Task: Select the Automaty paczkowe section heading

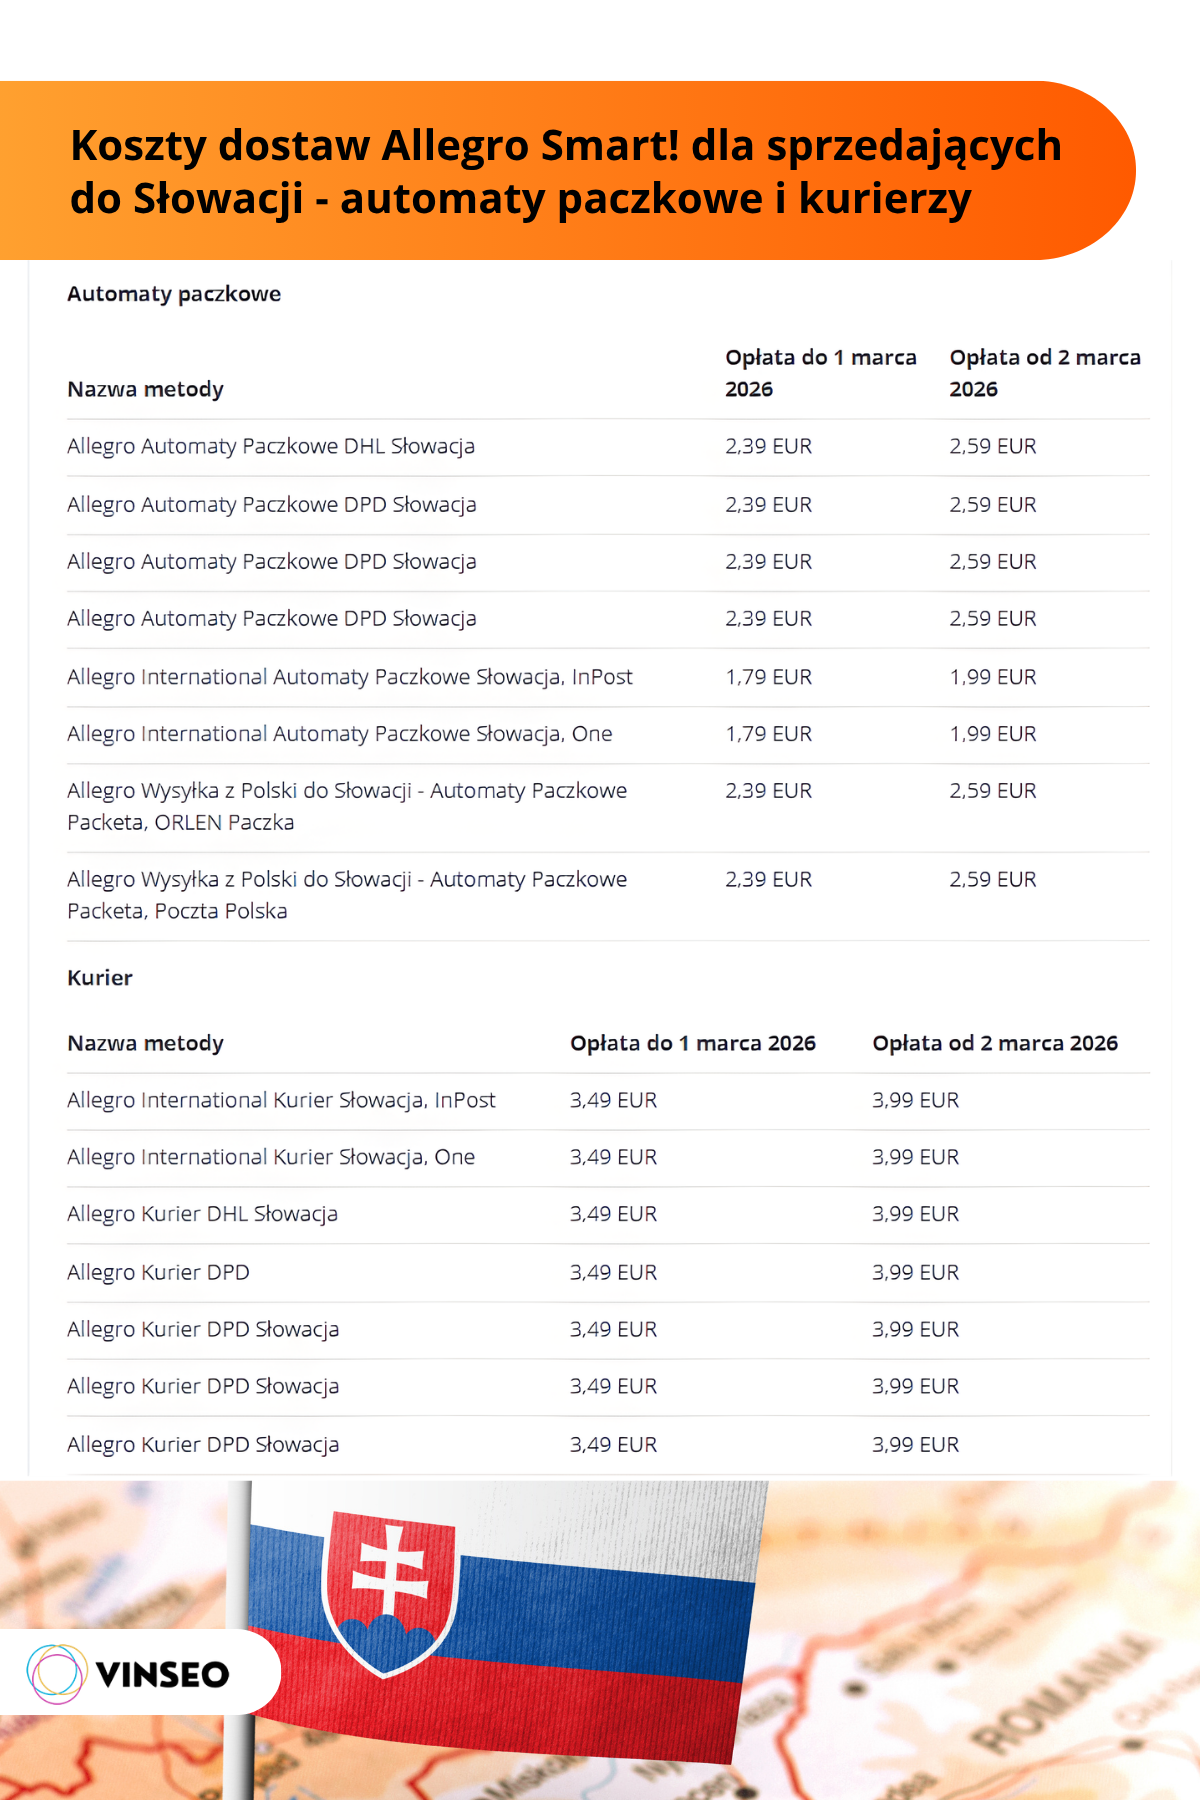Action: click(174, 294)
